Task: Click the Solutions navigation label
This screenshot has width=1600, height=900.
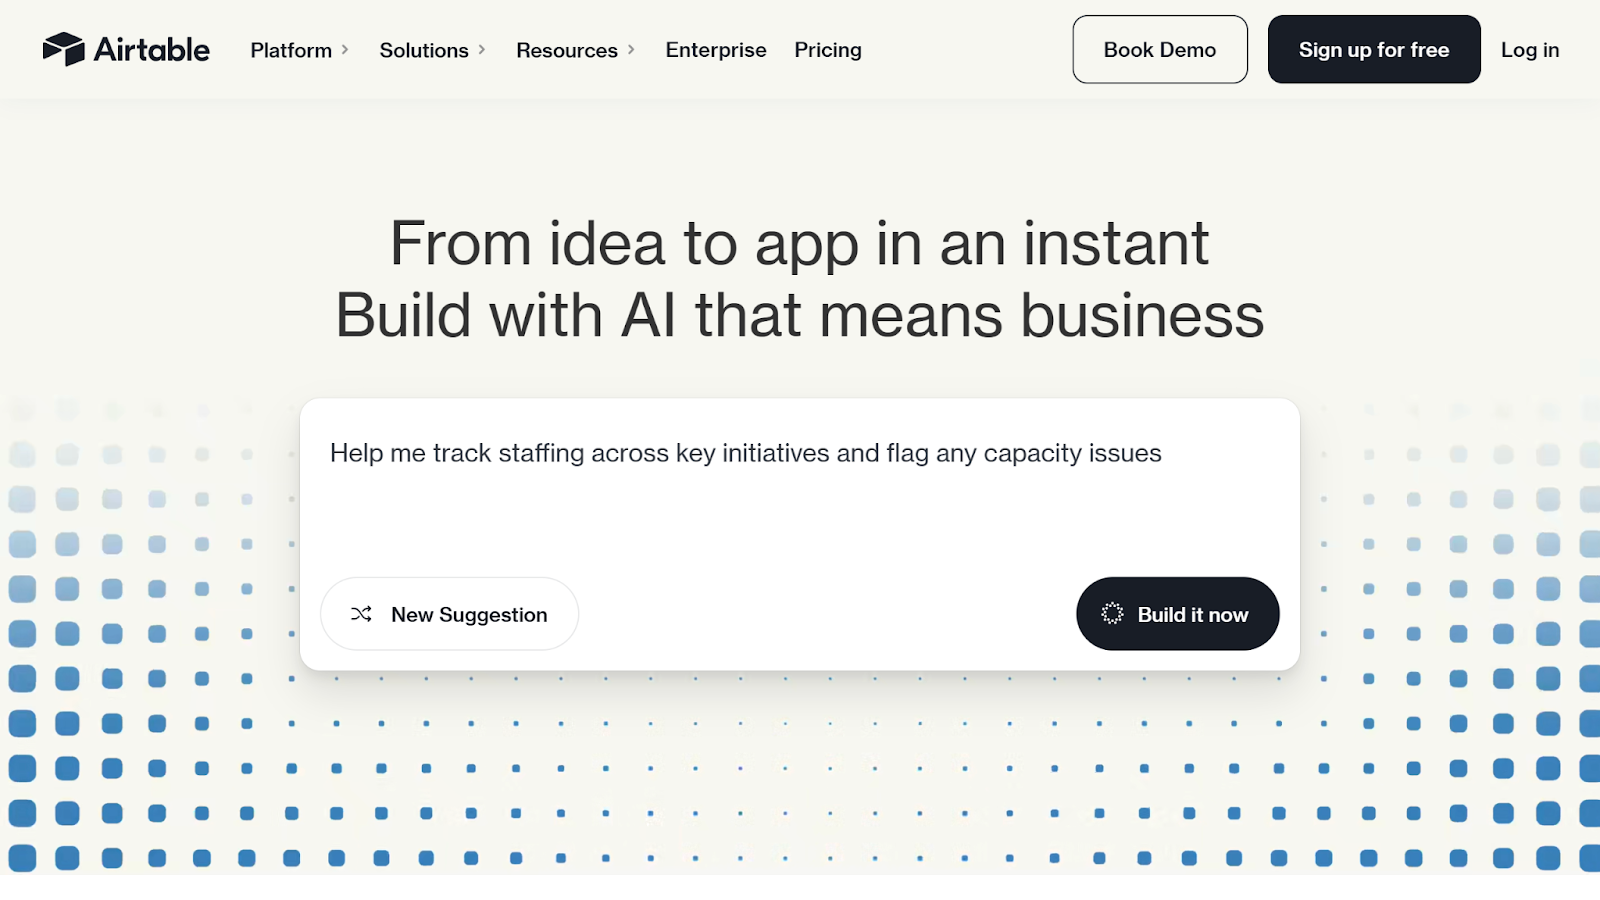Action: point(423,49)
